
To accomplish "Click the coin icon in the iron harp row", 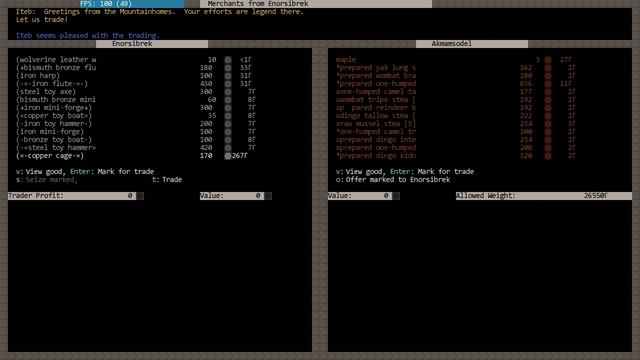I will pyautogui.click(x=228, y=76).
